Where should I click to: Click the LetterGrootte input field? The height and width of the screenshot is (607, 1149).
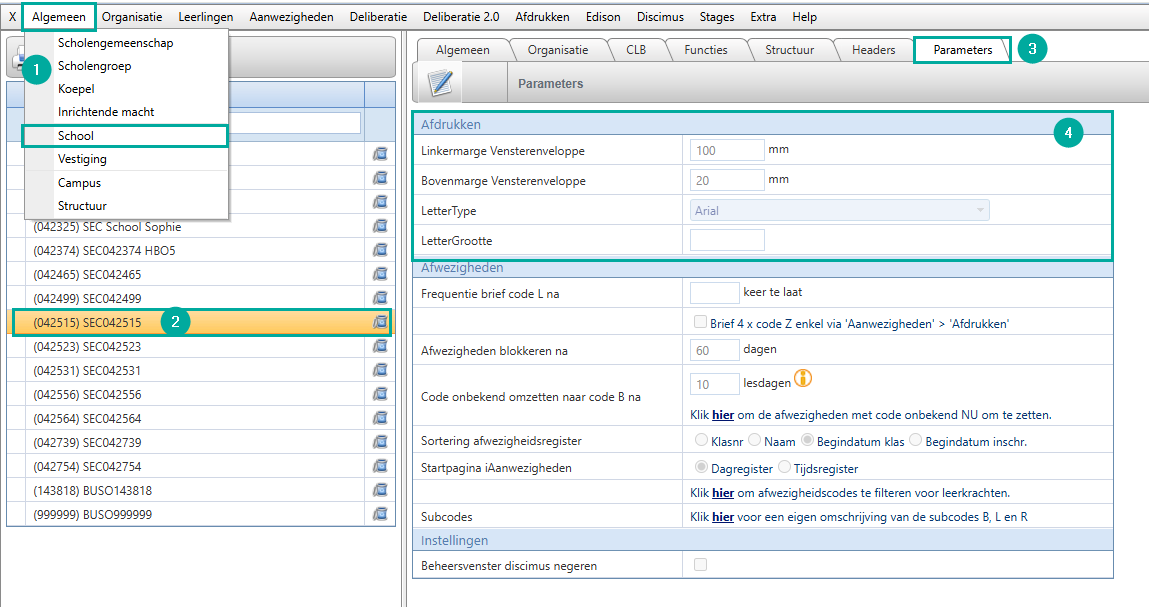click(727, 240)
